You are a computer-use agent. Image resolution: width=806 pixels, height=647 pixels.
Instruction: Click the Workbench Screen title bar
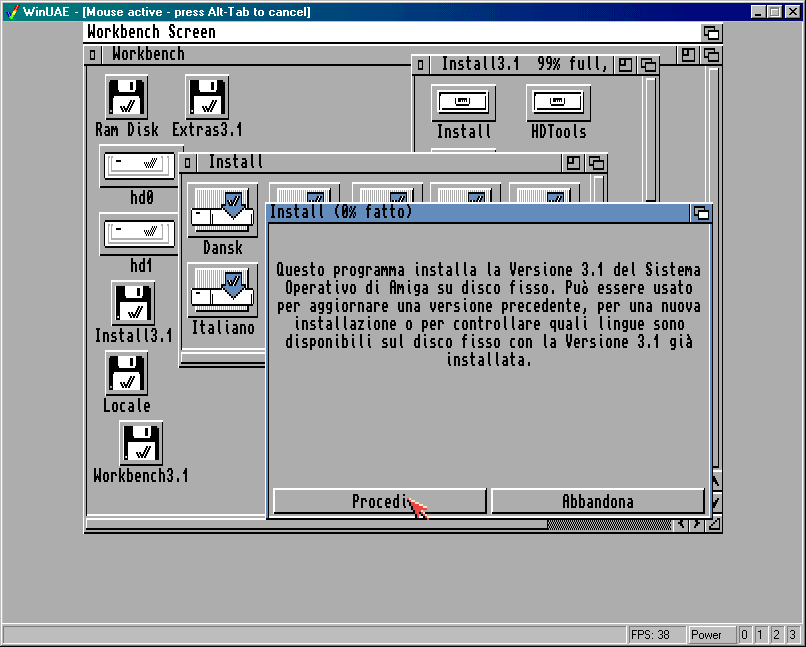(392, 32)
